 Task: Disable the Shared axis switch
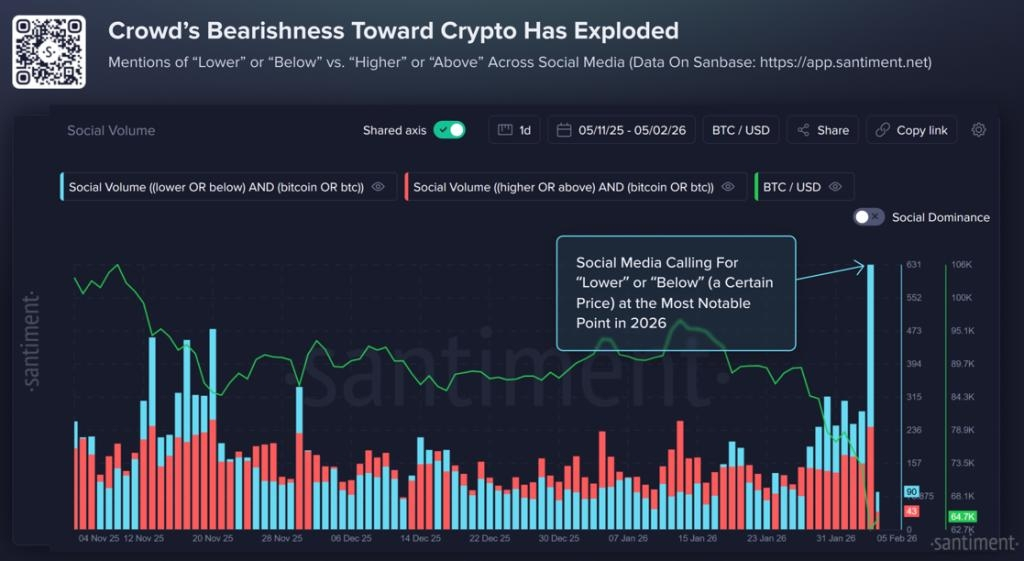[449, 130]
